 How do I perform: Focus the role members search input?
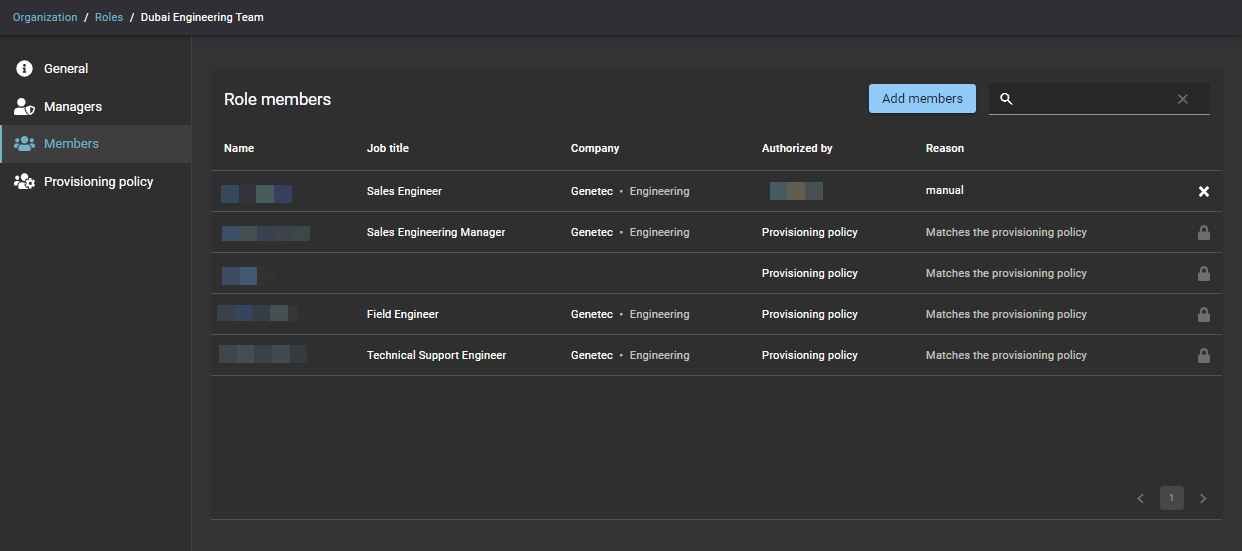pos(1095,99)
